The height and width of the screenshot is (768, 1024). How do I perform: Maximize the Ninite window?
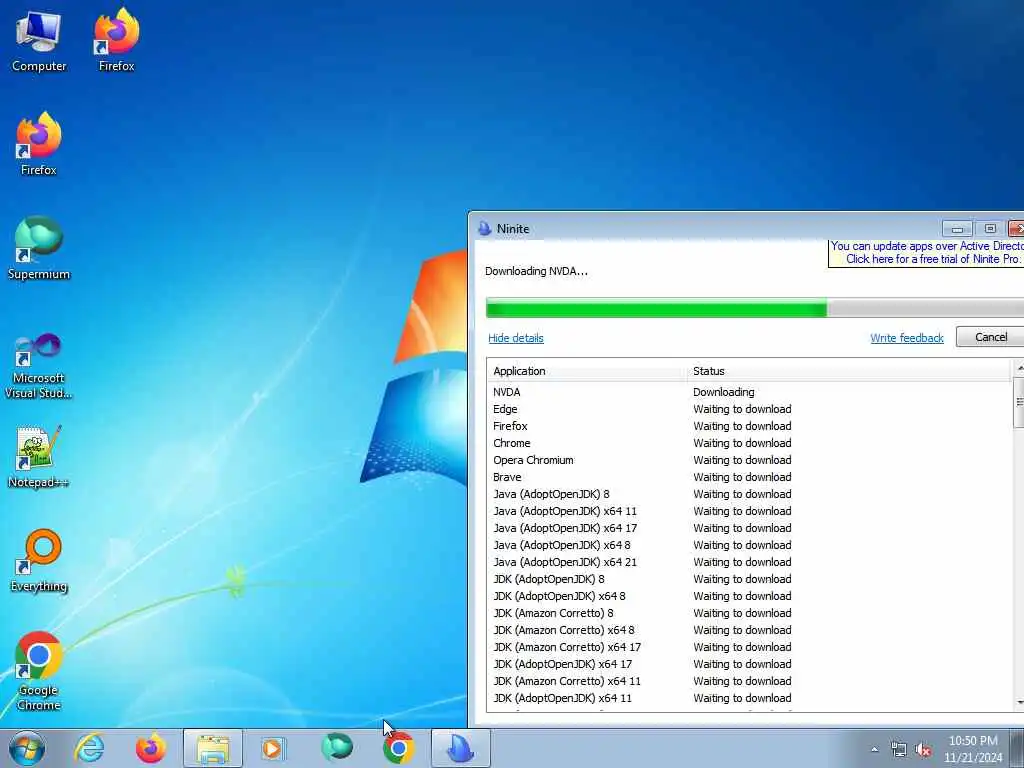pyautogui.click(x=990, y=229)
